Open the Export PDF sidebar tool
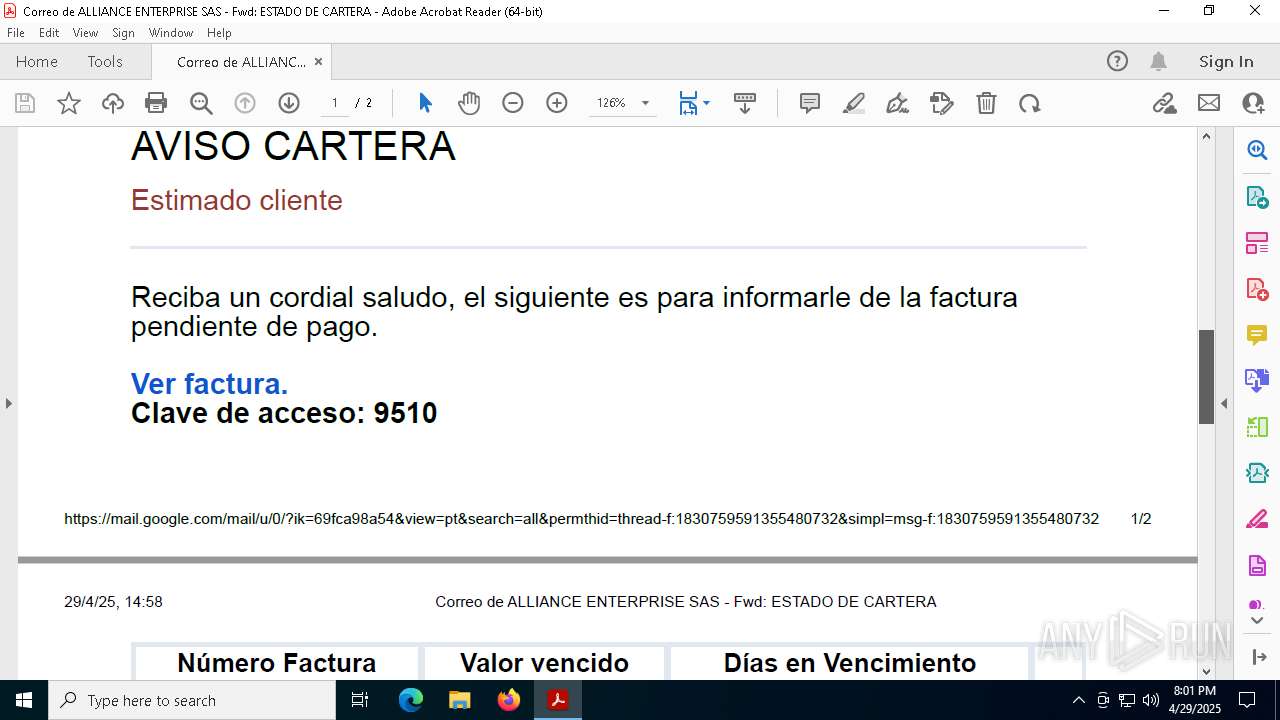 (1257, 196)
